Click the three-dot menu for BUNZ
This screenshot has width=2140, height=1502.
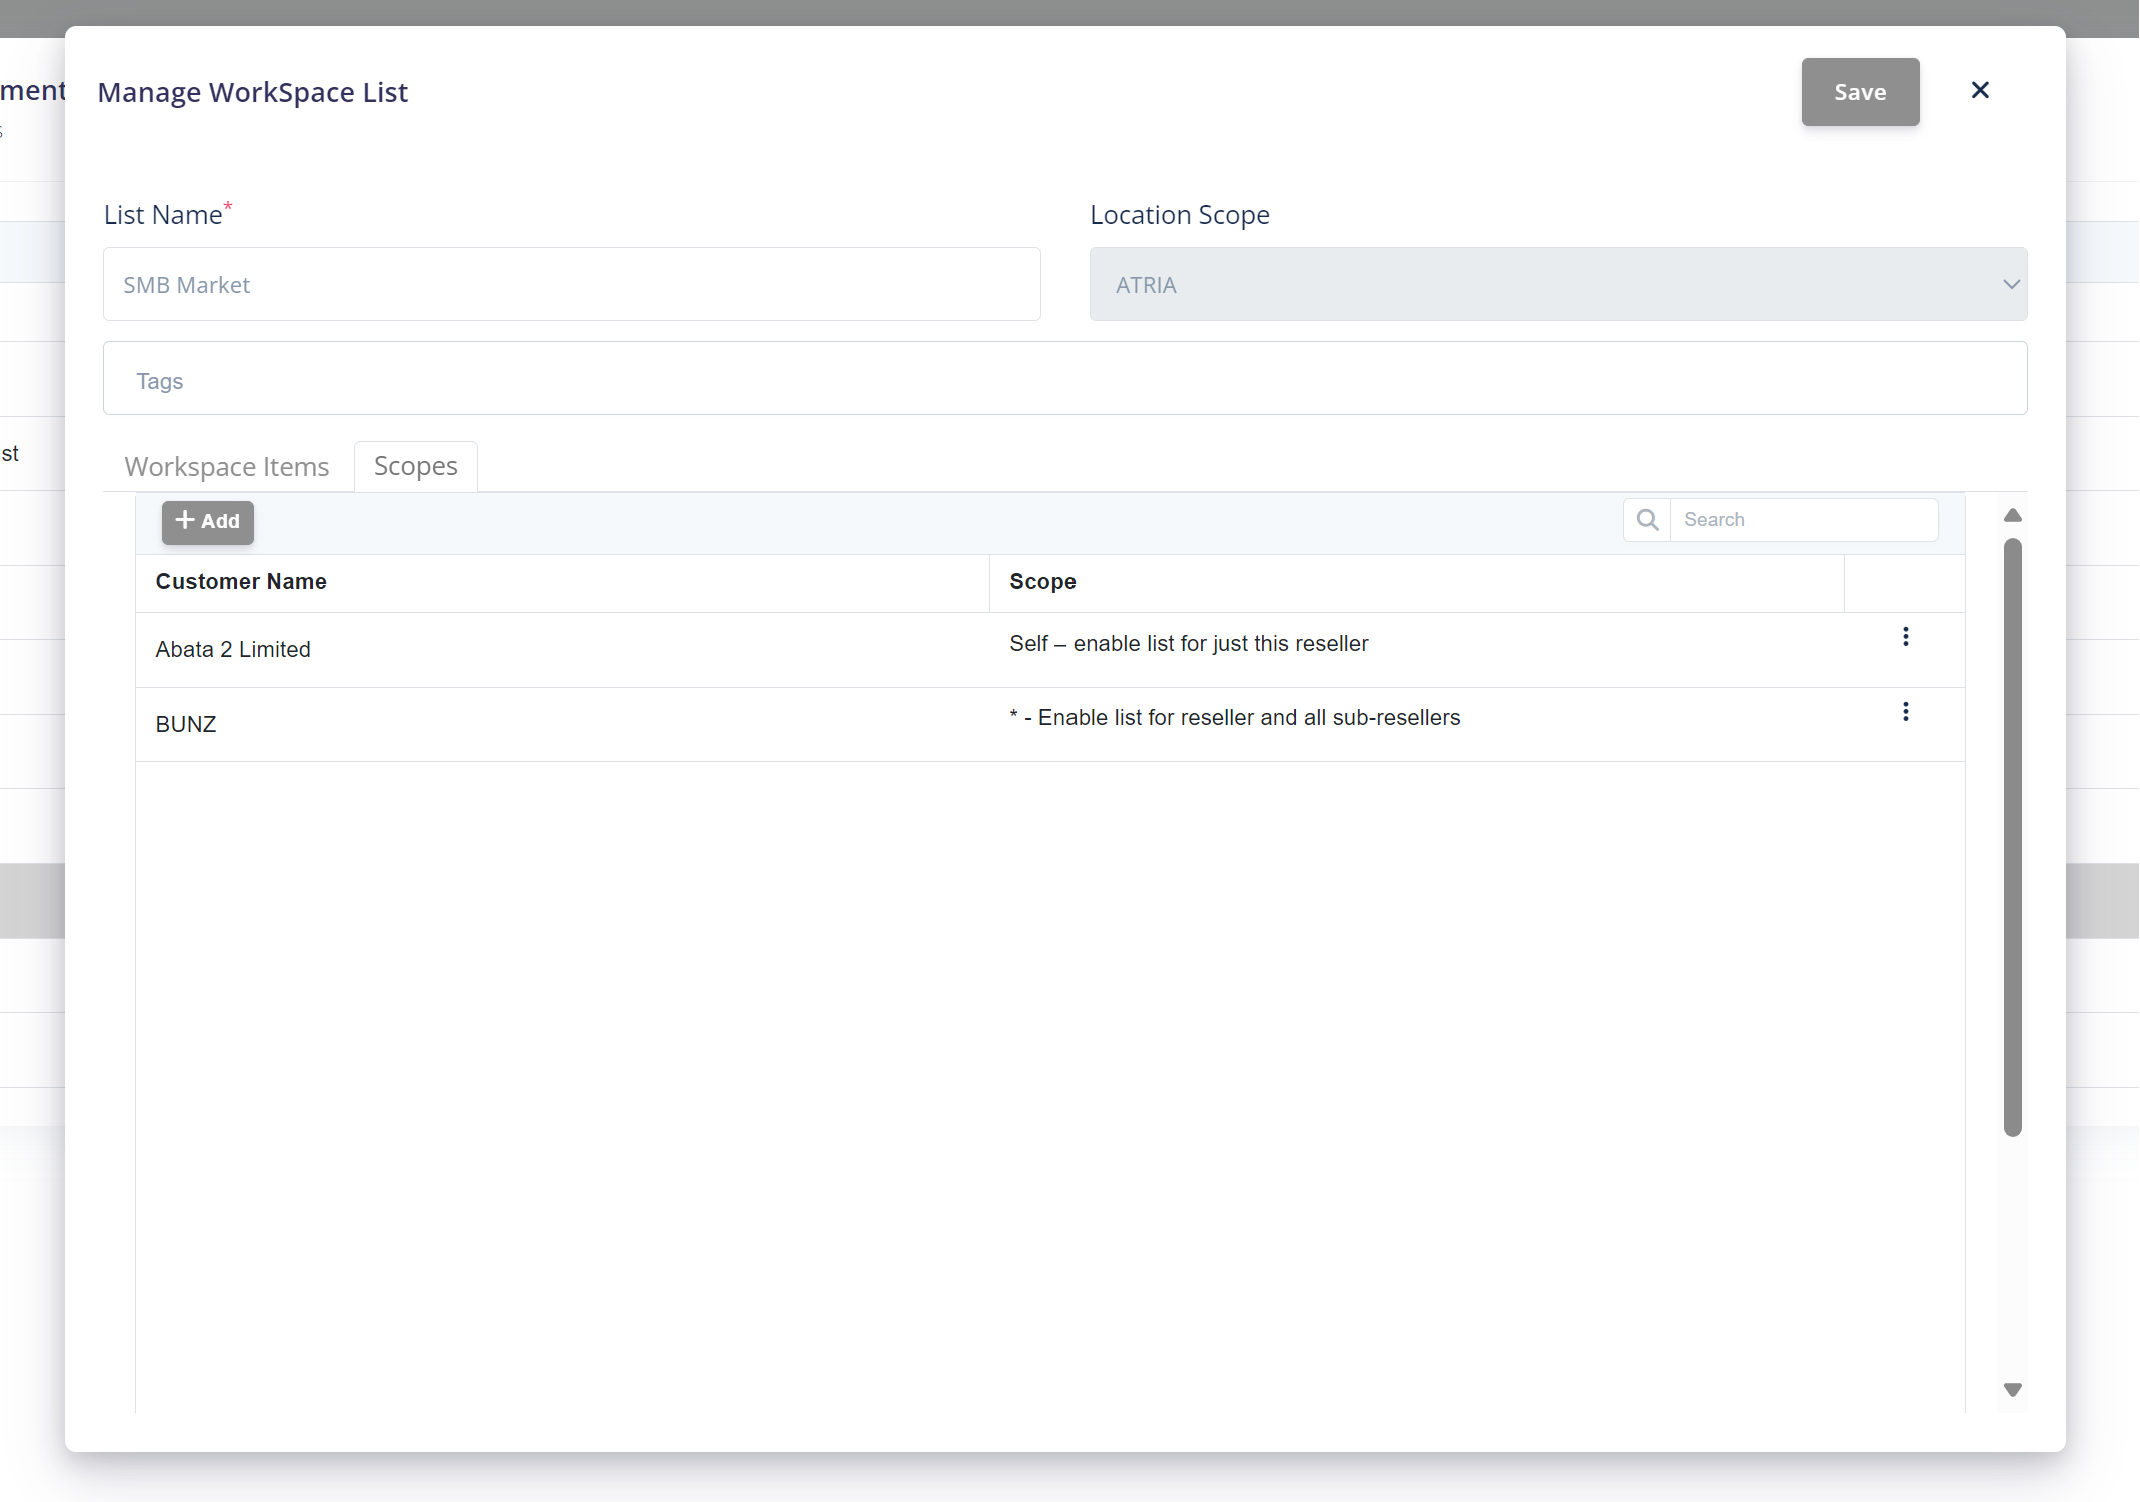coord(1906,710)
